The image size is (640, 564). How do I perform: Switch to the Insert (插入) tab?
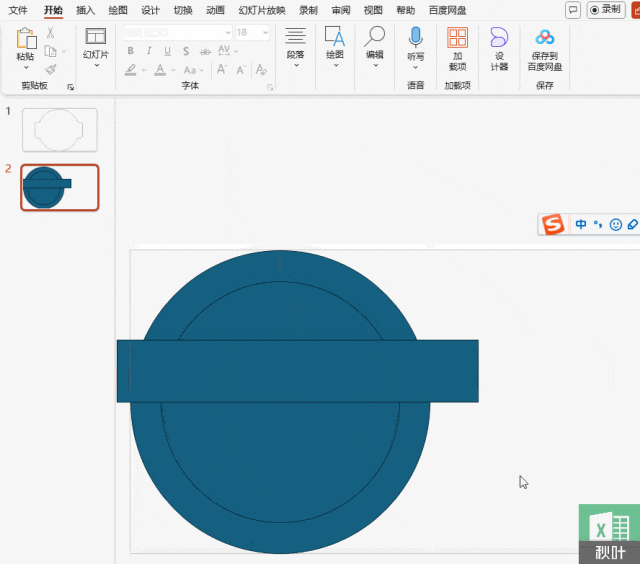[x=86, y=10]
